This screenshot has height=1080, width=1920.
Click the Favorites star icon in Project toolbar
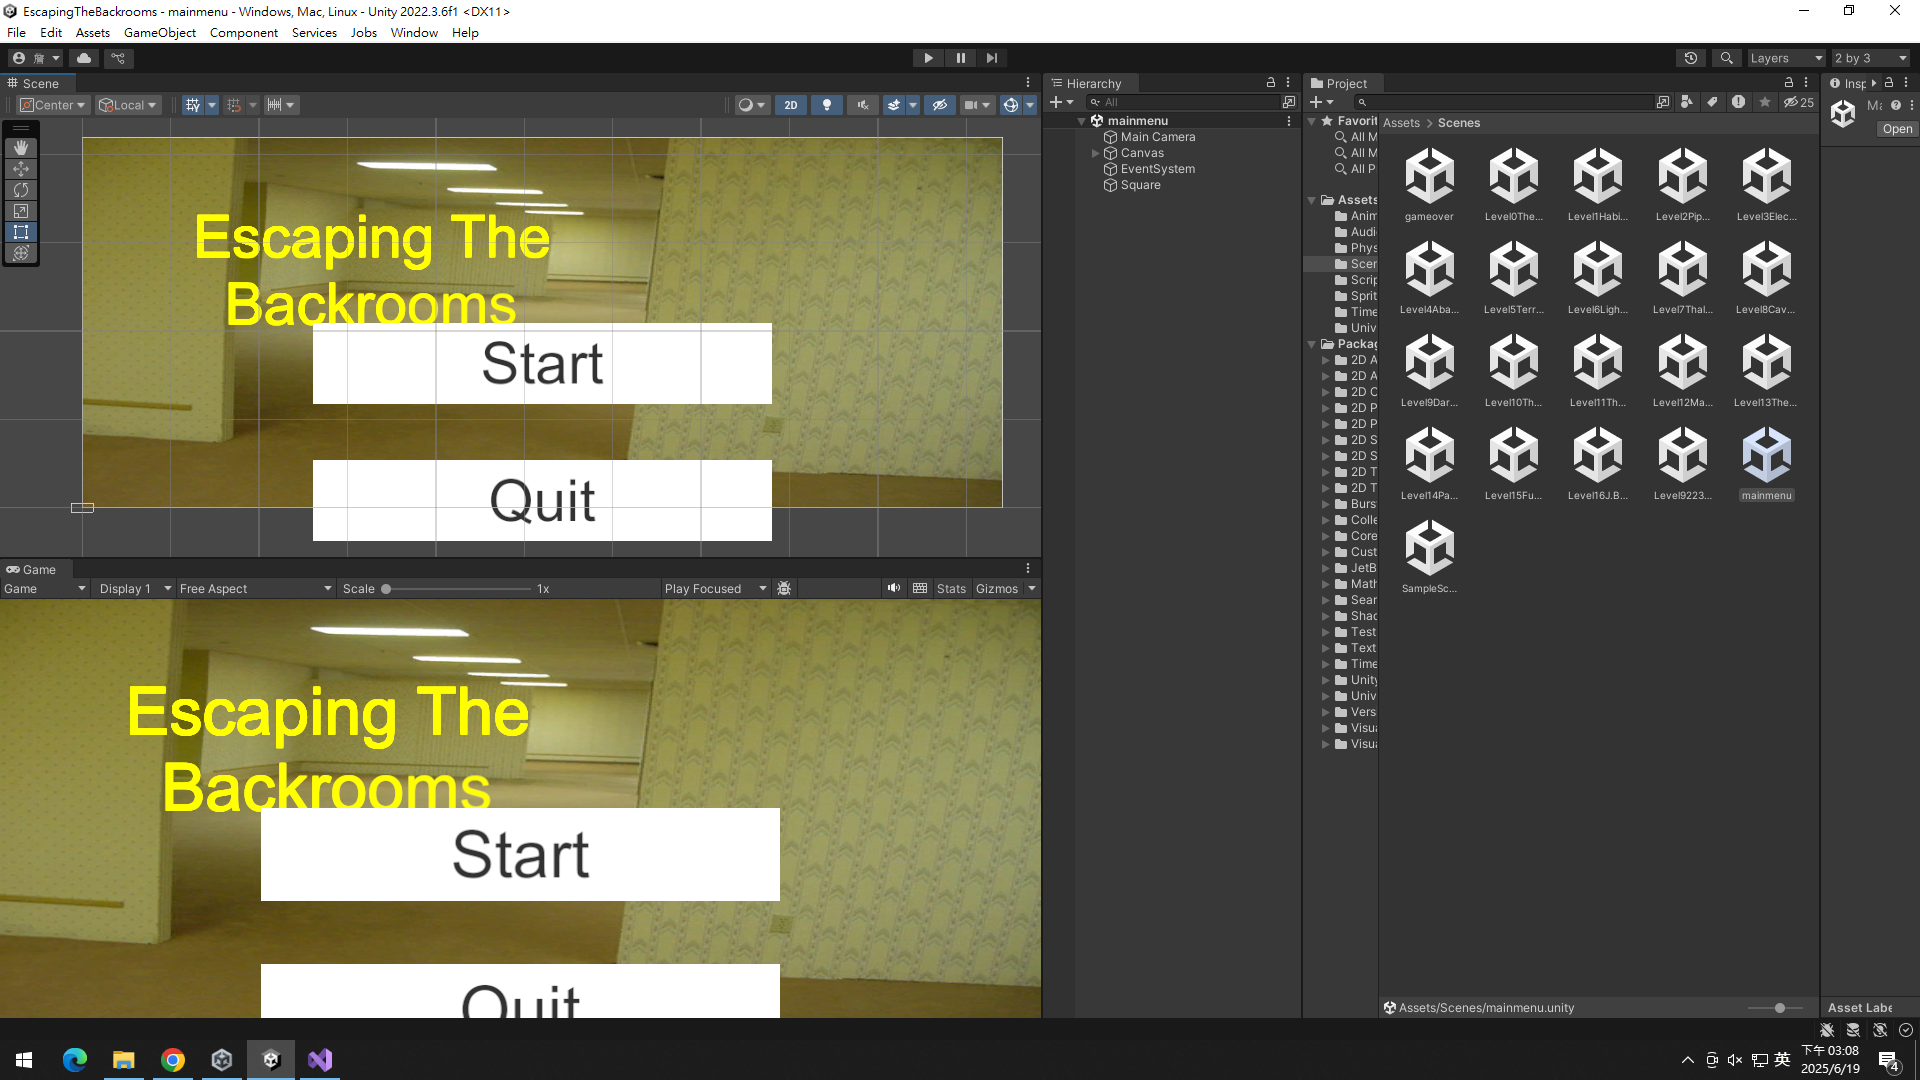click(1765, 102)
